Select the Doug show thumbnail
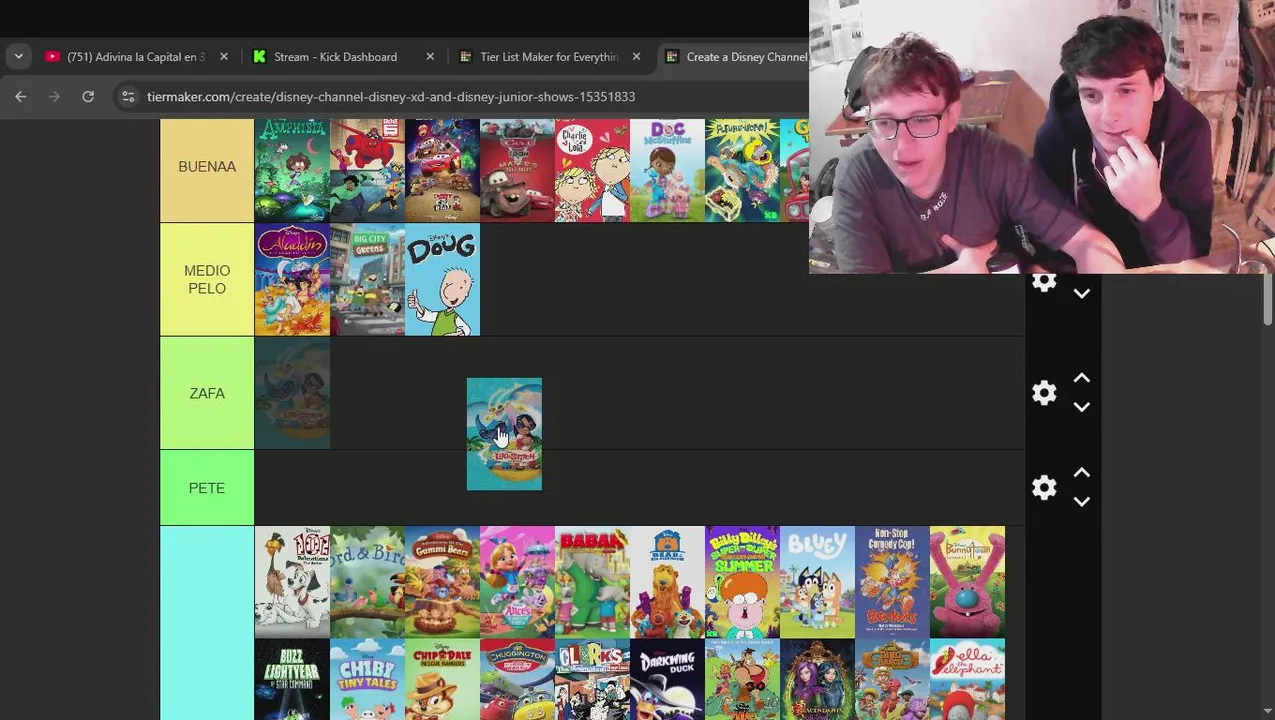Viewport: 1275px width, 720px height. pyautogui.click(x=442, y=279)
